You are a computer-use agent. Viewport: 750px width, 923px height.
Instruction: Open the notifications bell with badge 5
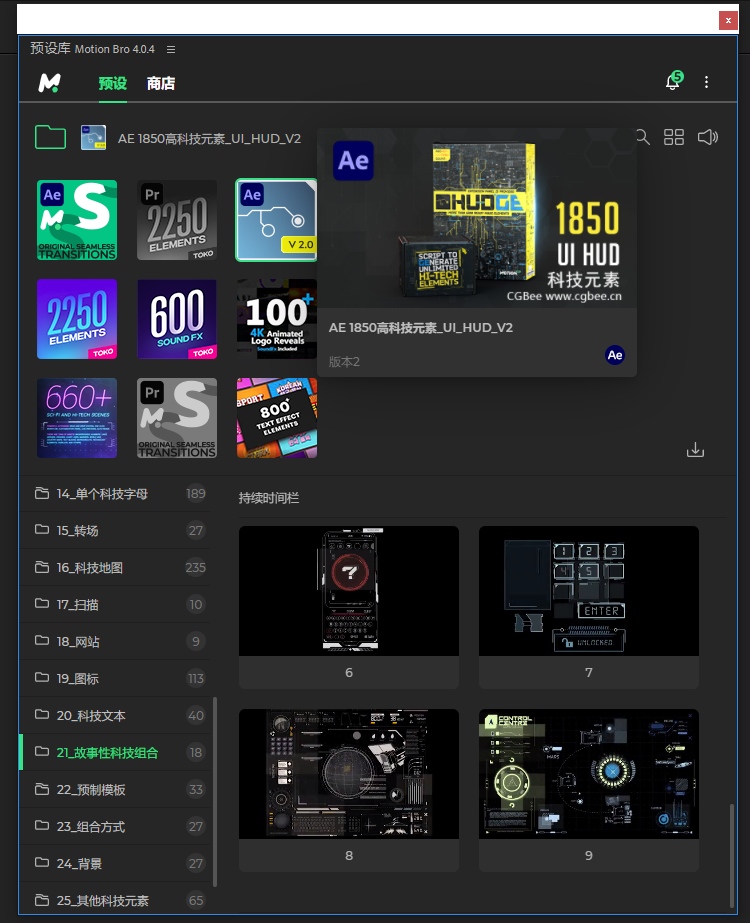point(673,81)
